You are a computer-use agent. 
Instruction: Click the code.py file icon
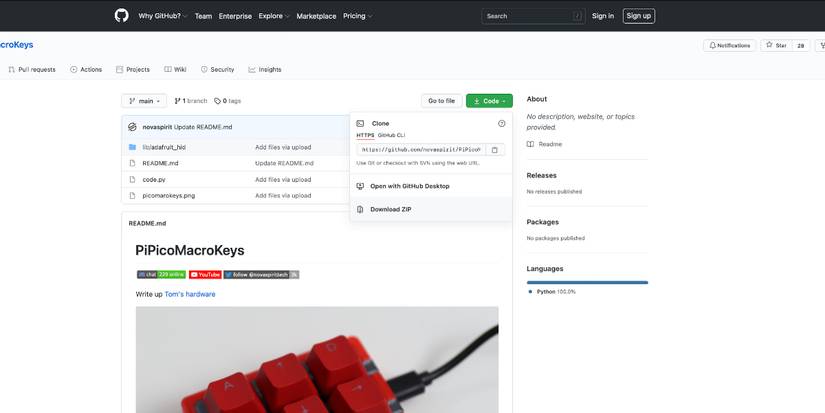pos(132,180)
